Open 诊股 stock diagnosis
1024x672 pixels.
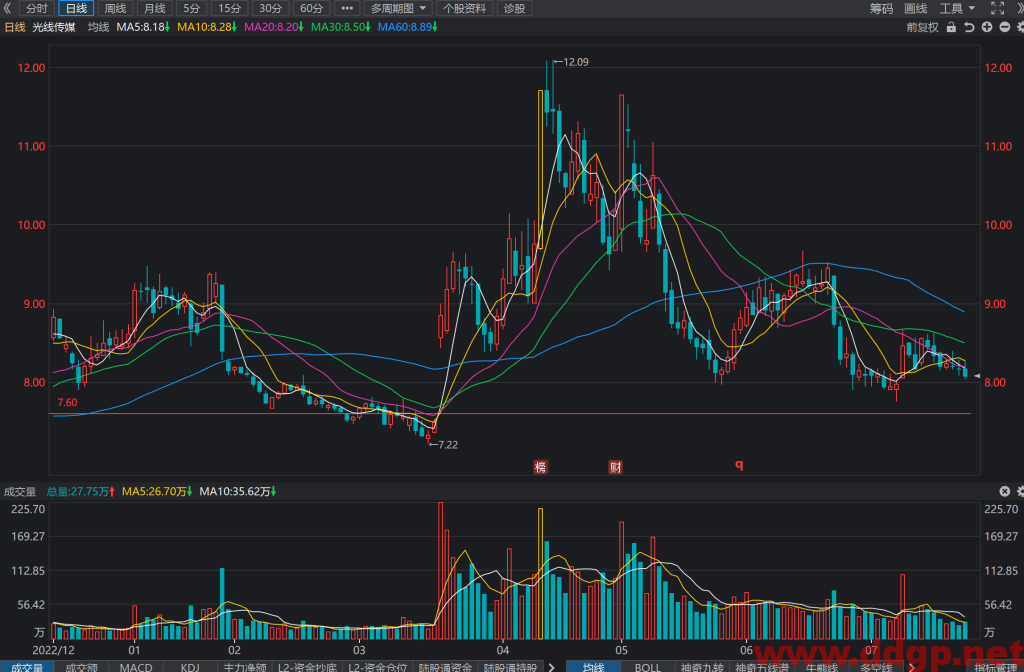pyautogui.click(x=515, y=8)
